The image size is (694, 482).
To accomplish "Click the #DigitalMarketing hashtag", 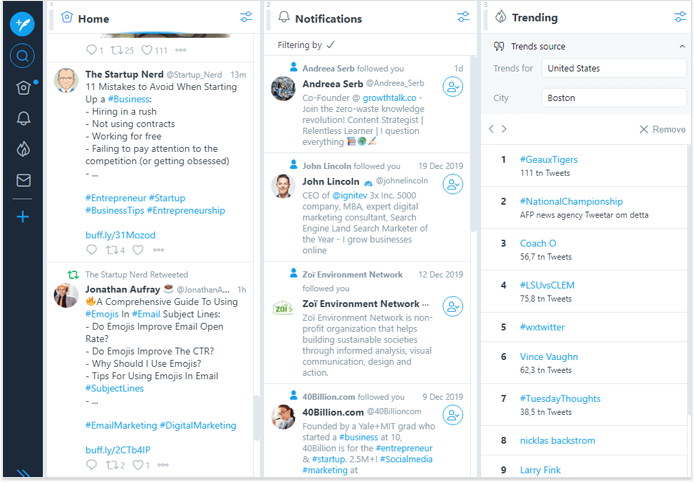I will pyautogui.click(x=198, y=425).
